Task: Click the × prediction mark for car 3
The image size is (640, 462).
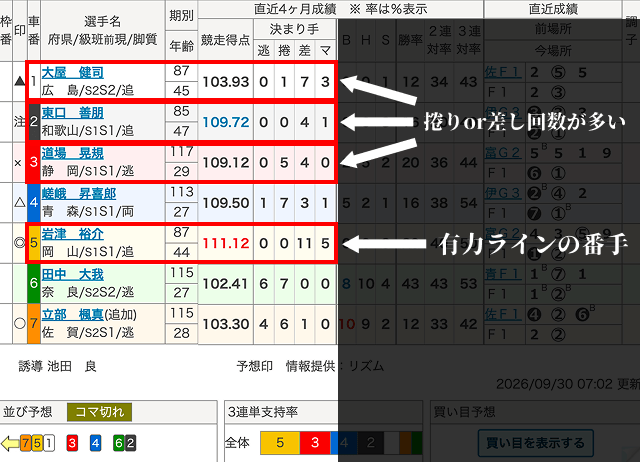Action: coord(18,163)
